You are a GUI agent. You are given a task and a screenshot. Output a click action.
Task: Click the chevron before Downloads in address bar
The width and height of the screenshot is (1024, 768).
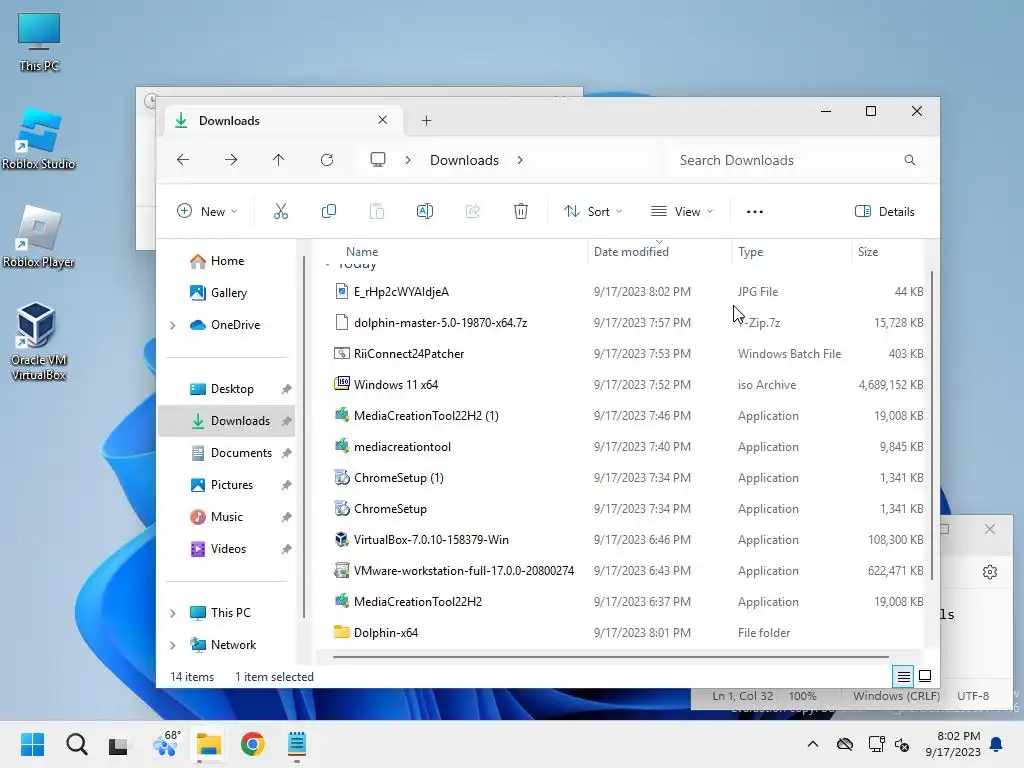pyautogui.click(x=408, y=160)
